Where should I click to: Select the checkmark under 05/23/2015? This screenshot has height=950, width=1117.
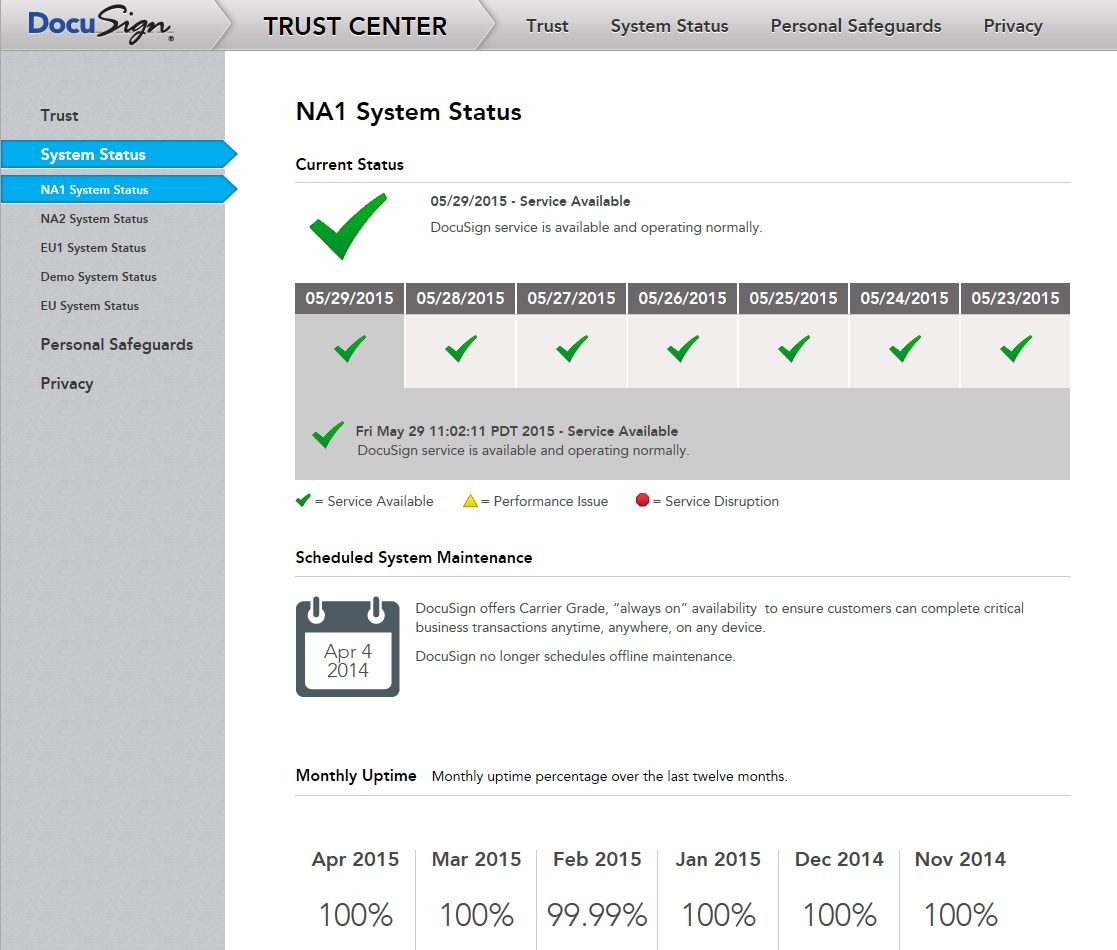coord(1016,349)
